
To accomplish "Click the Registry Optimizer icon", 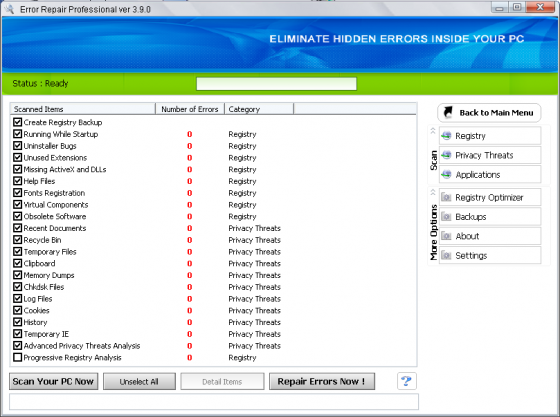I will pos(446,197).
